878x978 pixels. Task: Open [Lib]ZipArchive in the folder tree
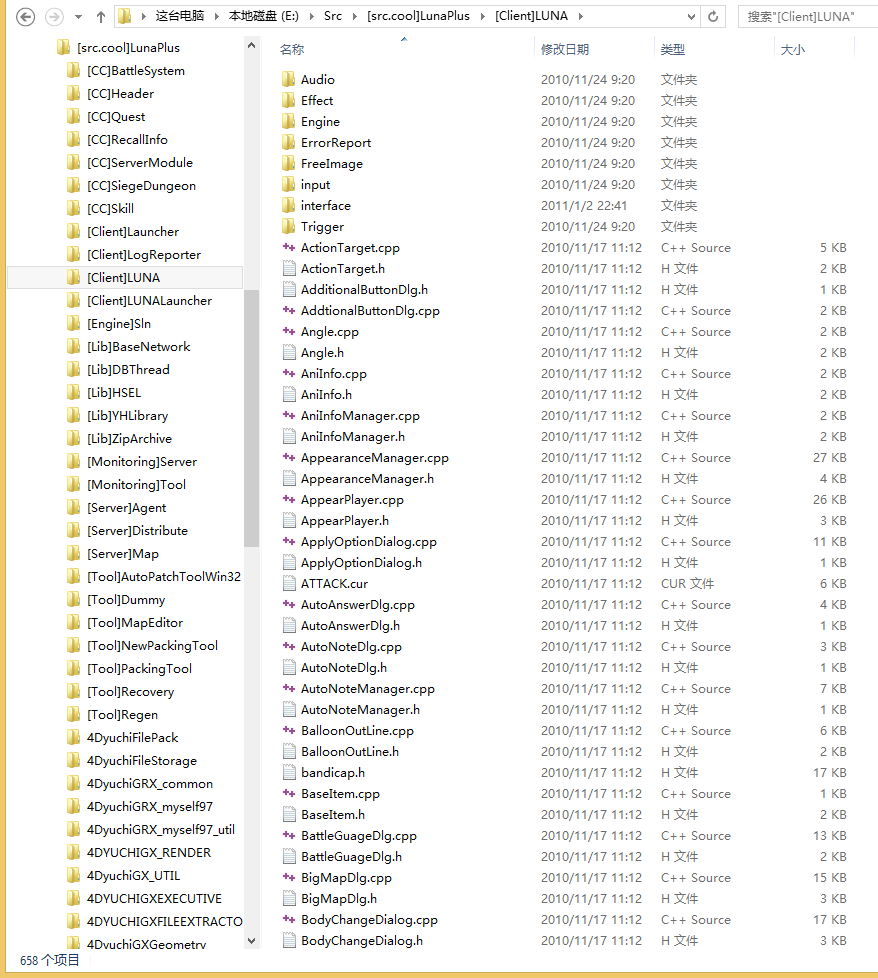point(129,438)
